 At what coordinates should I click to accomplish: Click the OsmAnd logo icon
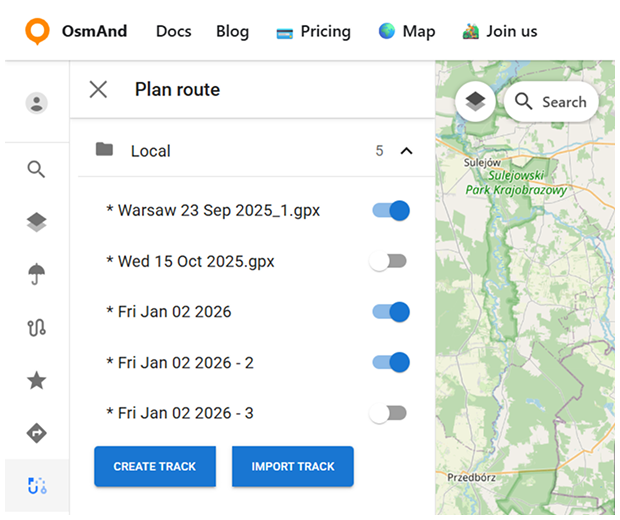tap(37, 31)
